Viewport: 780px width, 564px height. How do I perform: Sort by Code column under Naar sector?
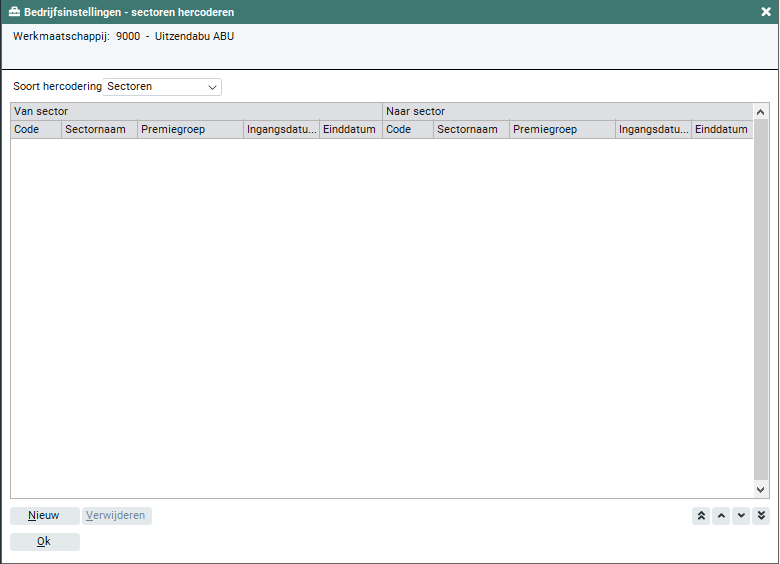[407, 130]
